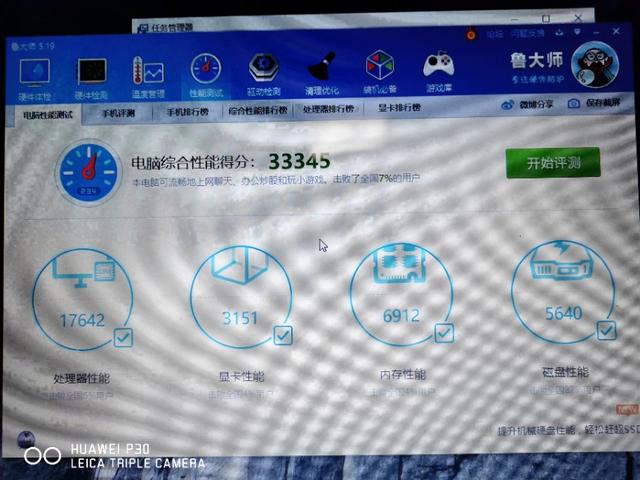Viewport: 640px width, 480px height.
Task: Open the 硬件检测 hardware detection icon
Action: click(x=92, y=71)
